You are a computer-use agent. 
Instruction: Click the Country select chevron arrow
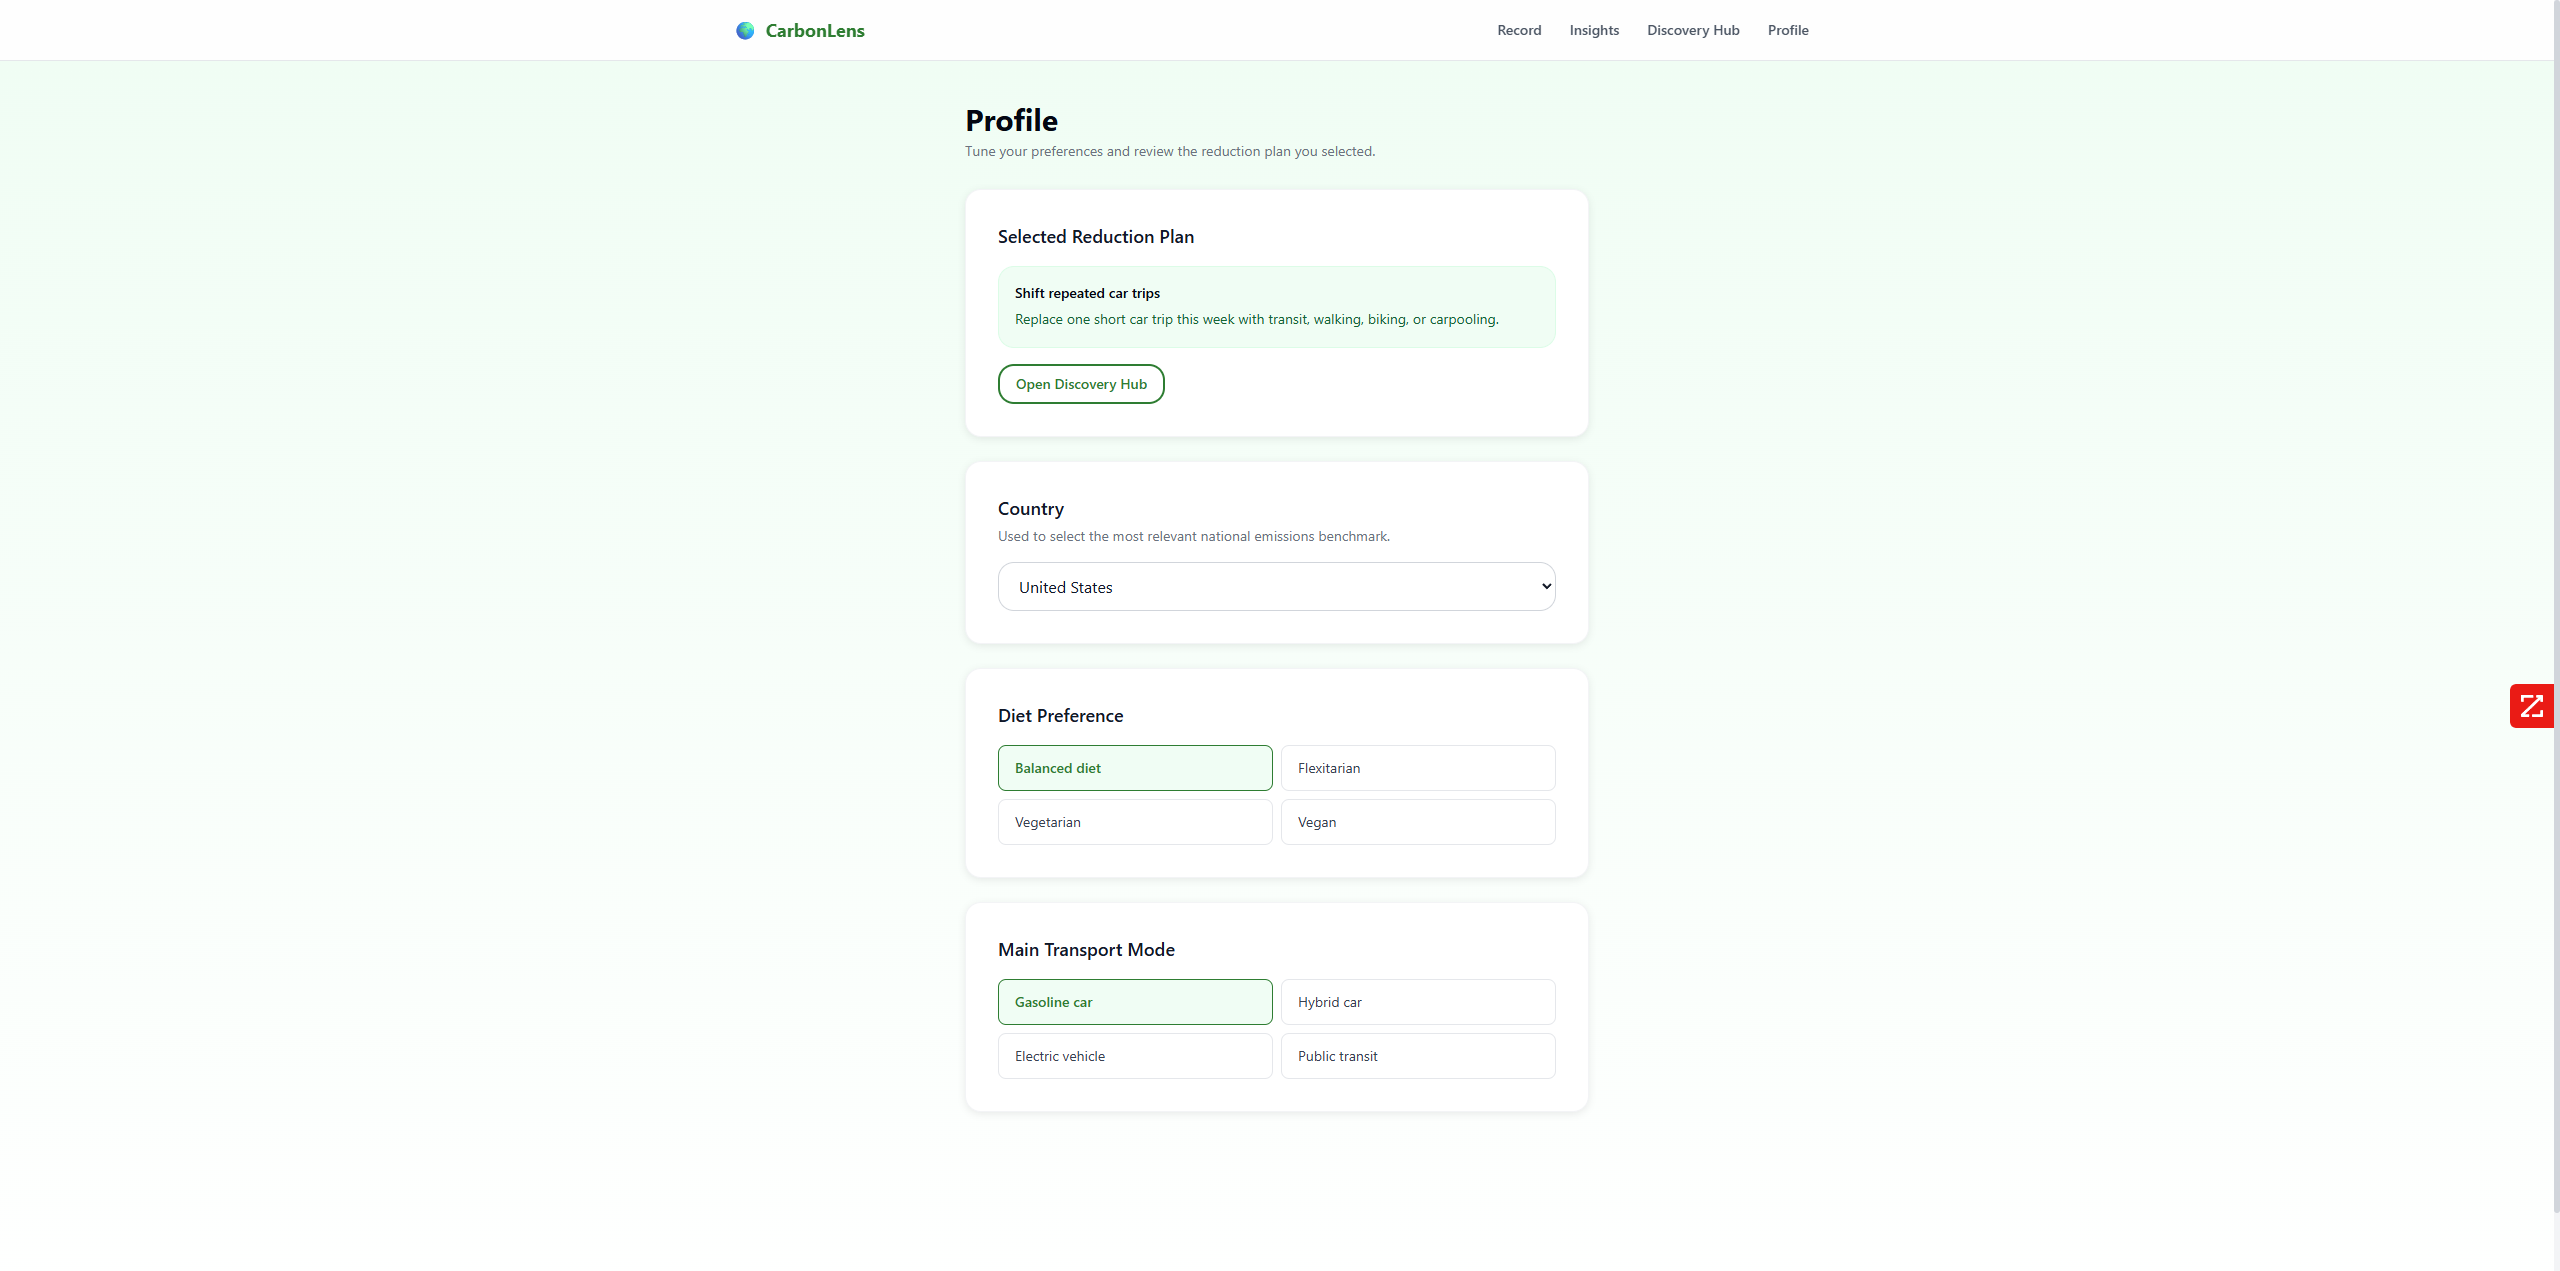tap(1546, 587)
